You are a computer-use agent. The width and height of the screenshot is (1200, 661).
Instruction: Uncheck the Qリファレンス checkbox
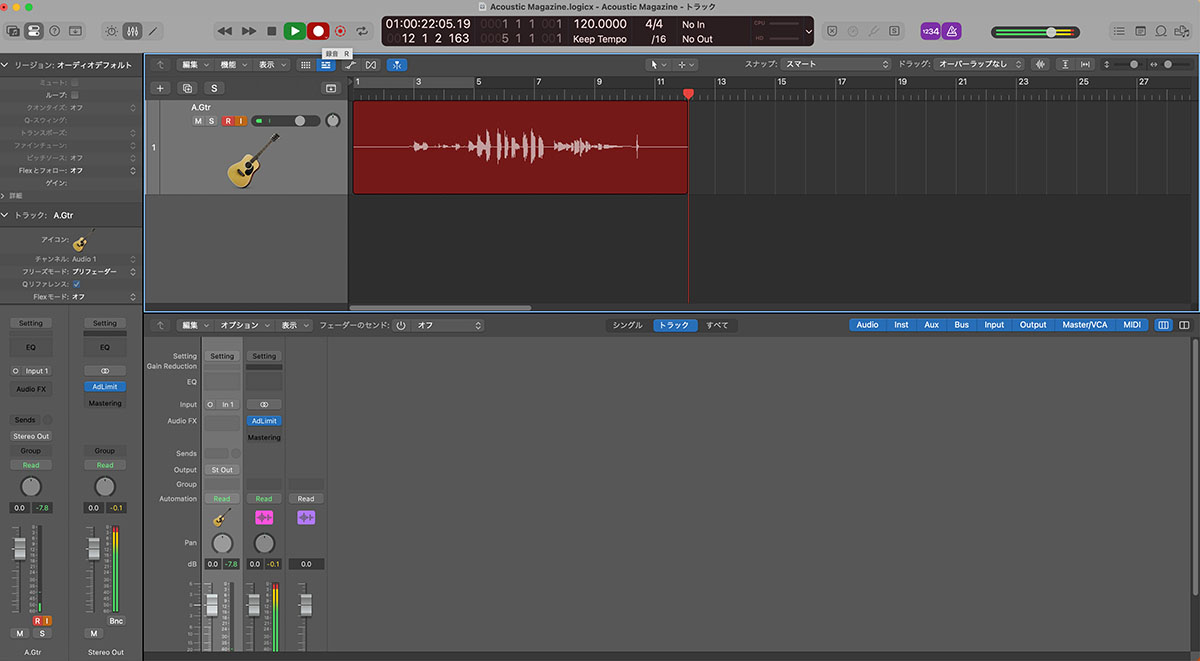[77, 284]
